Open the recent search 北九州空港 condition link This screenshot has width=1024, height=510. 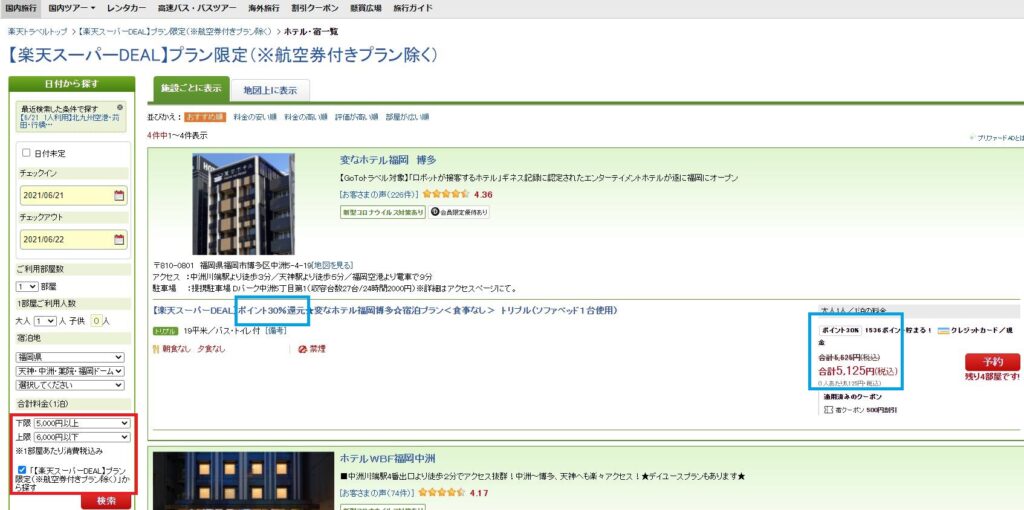[x=70, y=120]
